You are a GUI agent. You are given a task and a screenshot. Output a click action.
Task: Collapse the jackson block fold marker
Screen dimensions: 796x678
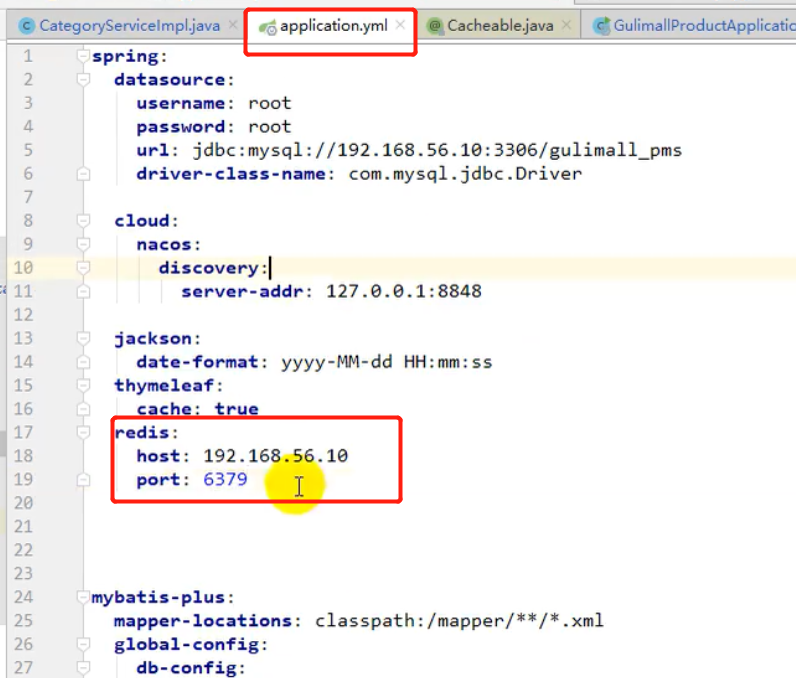83,338
